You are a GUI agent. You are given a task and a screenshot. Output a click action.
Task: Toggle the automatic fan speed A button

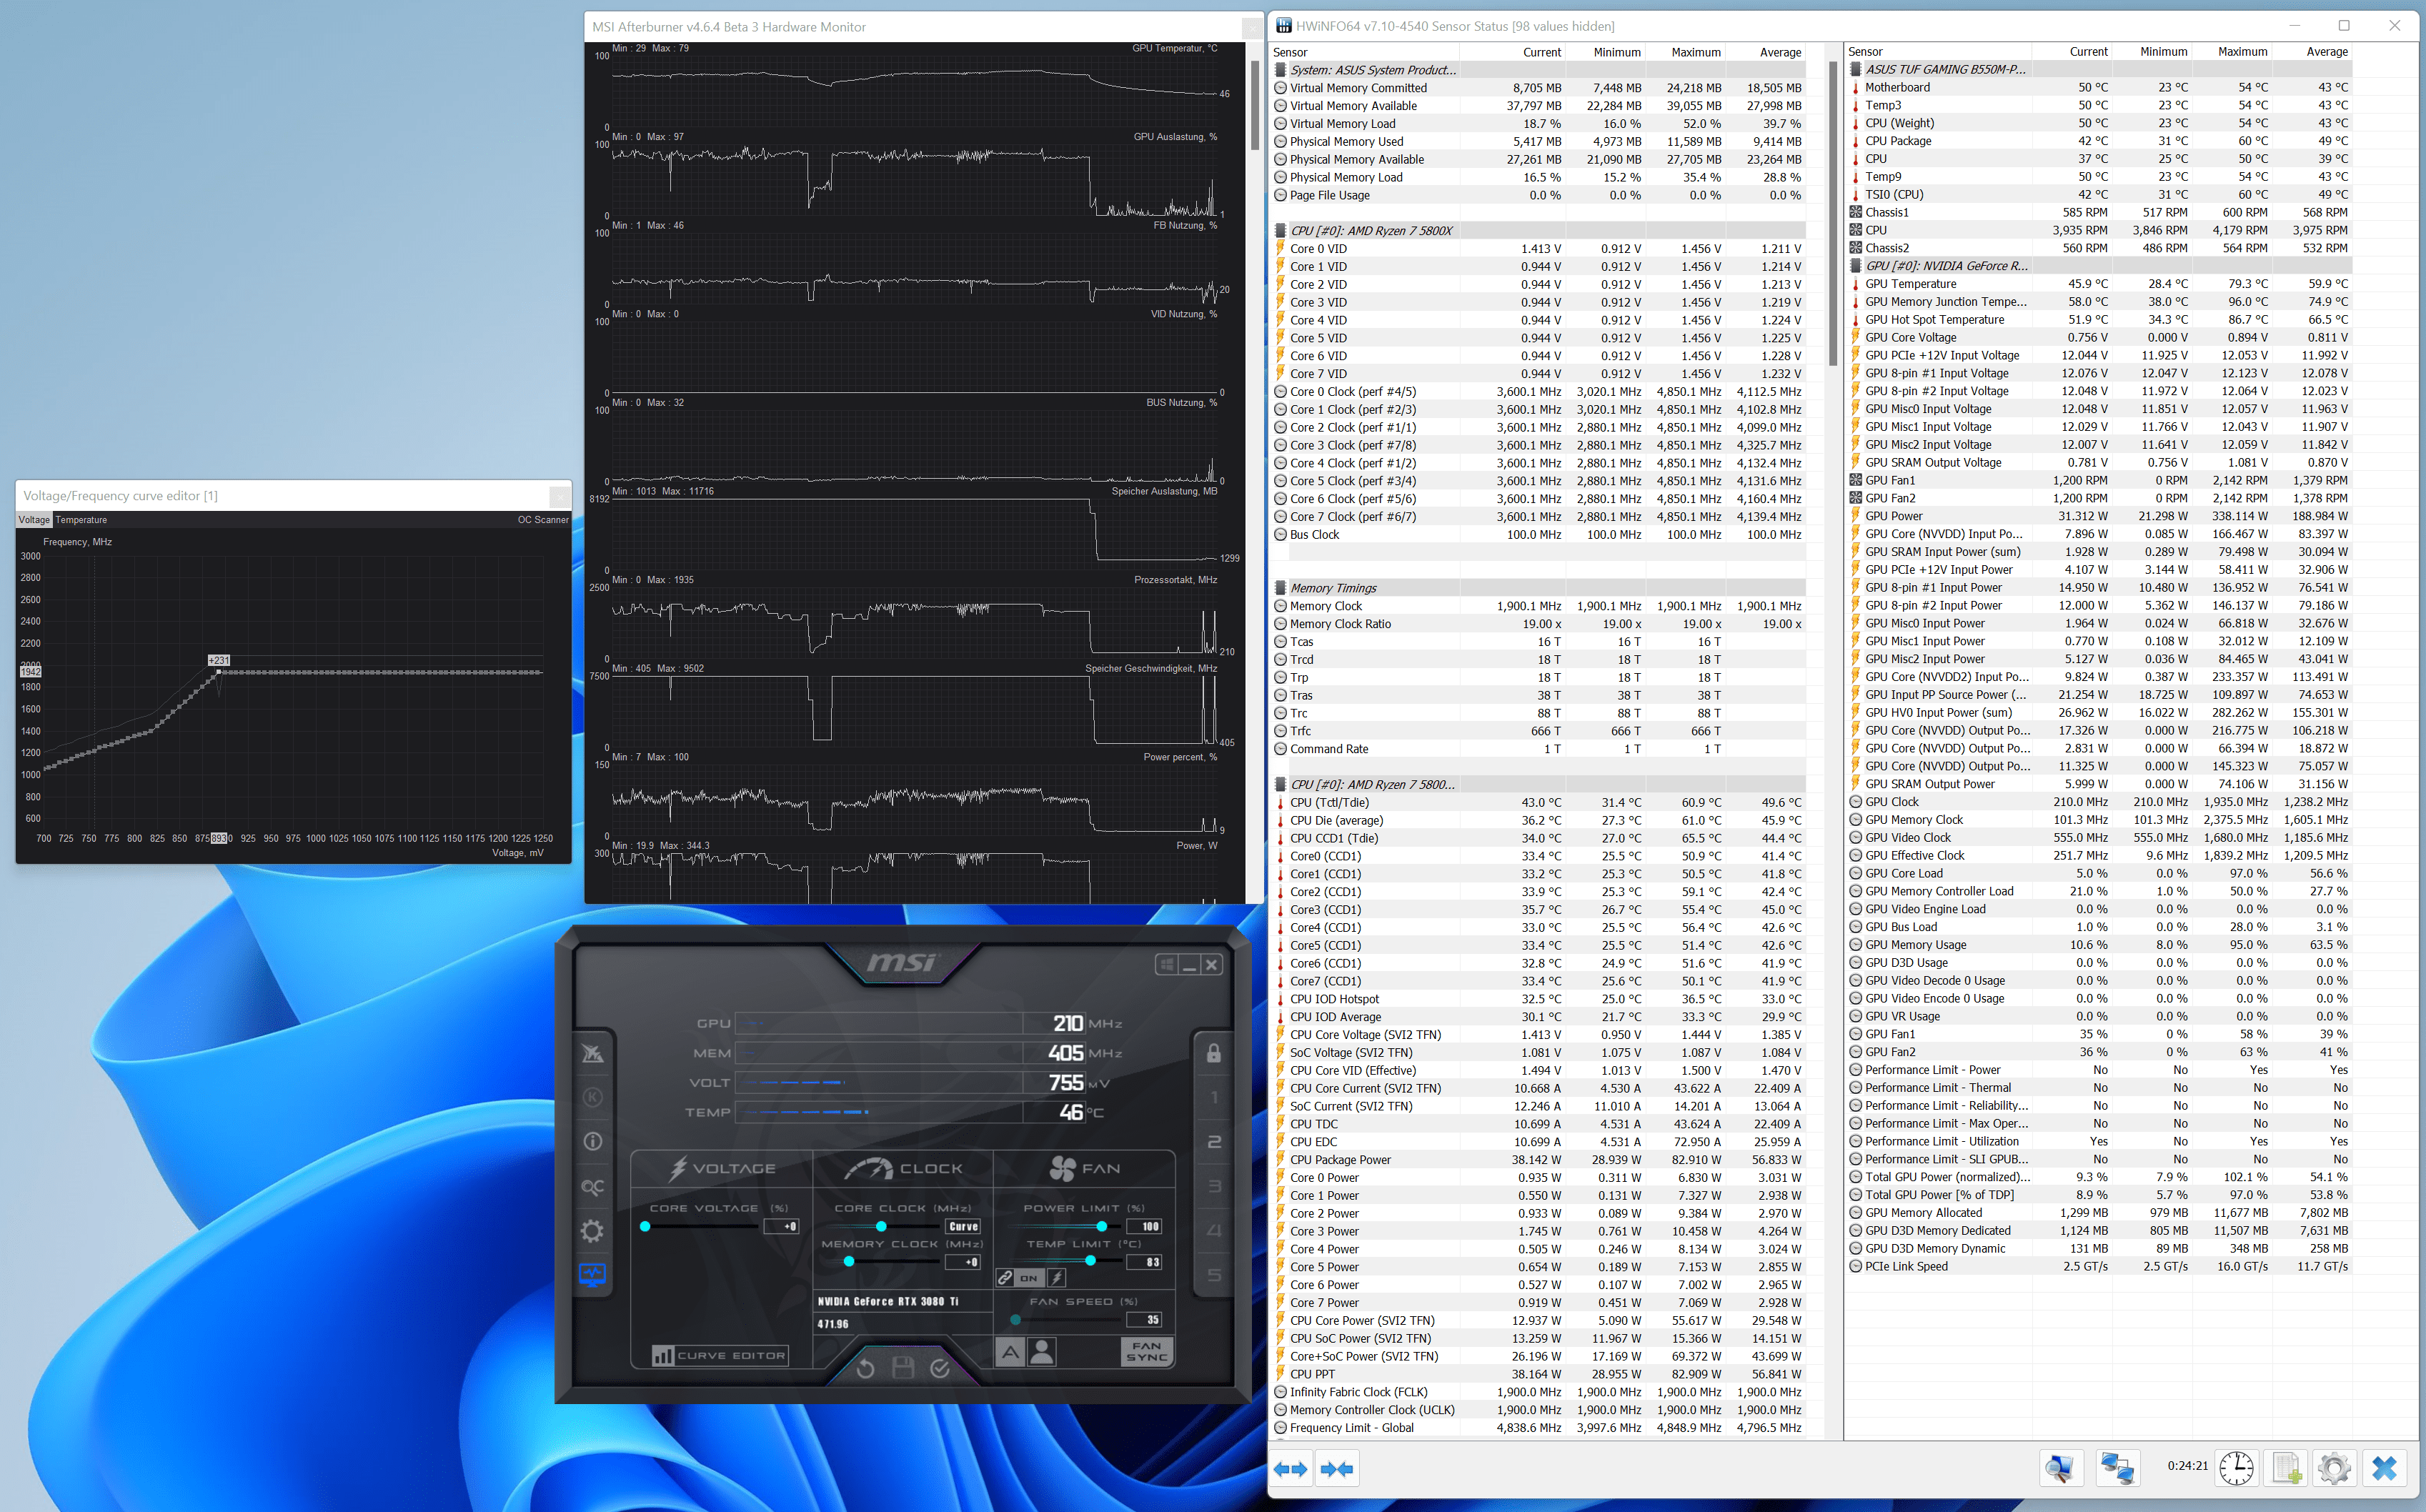(1010, 1352)
